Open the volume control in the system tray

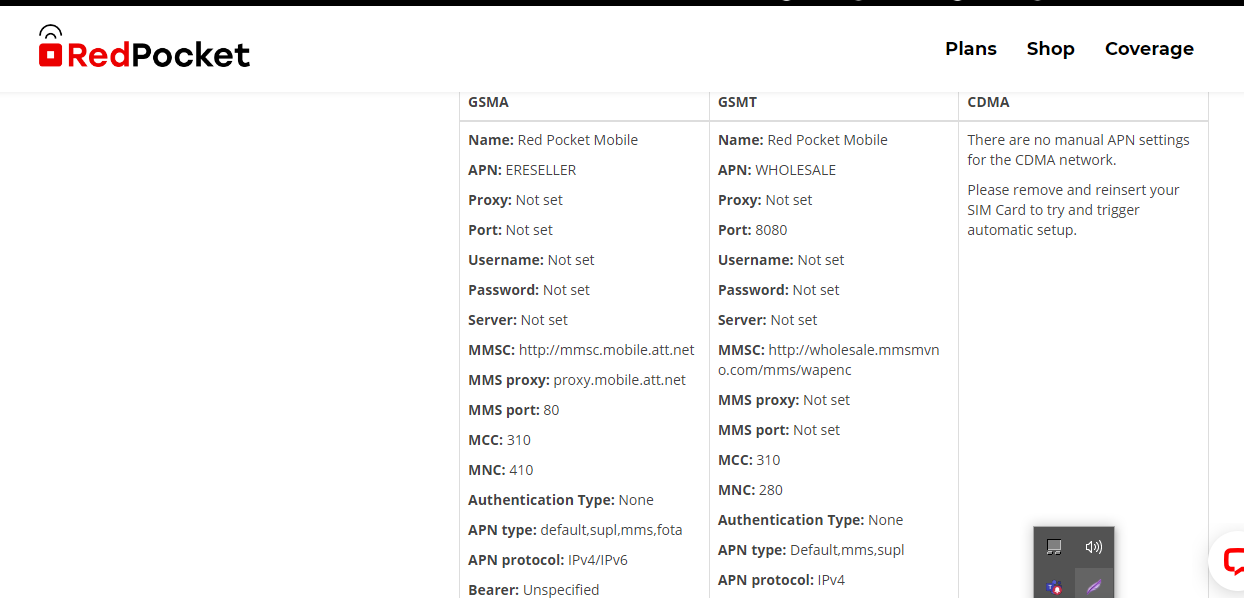(x=1093, y=547)
